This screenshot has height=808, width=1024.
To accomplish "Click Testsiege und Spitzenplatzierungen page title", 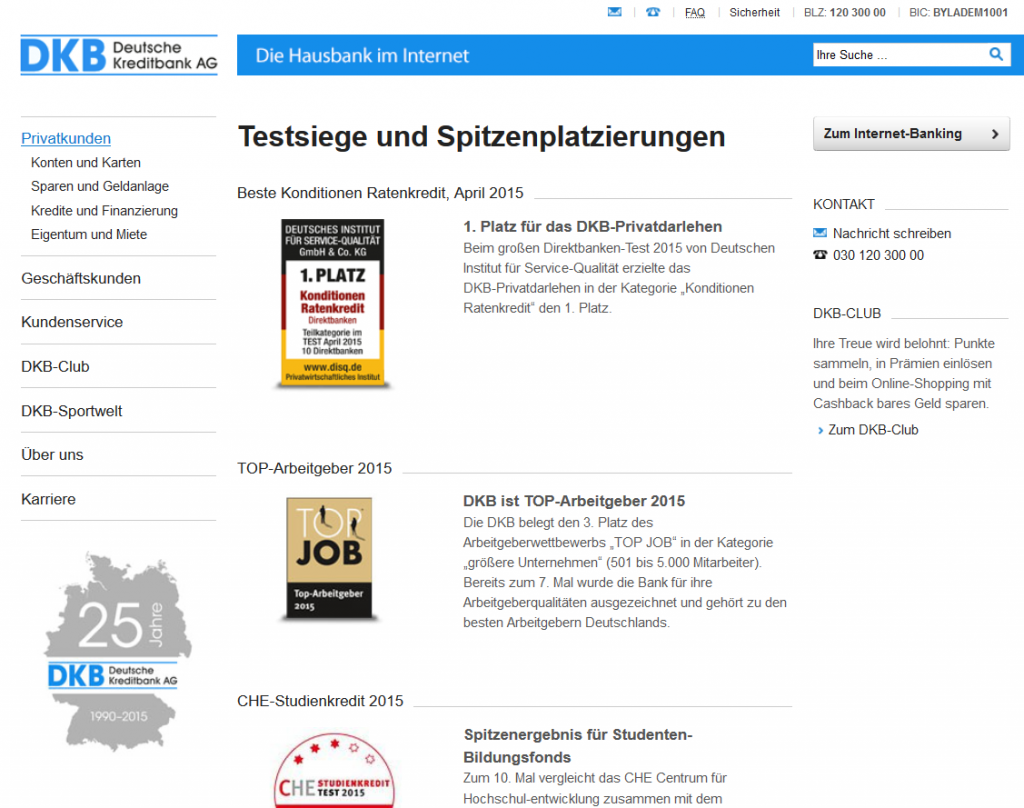I will click(x=481, y=137).
